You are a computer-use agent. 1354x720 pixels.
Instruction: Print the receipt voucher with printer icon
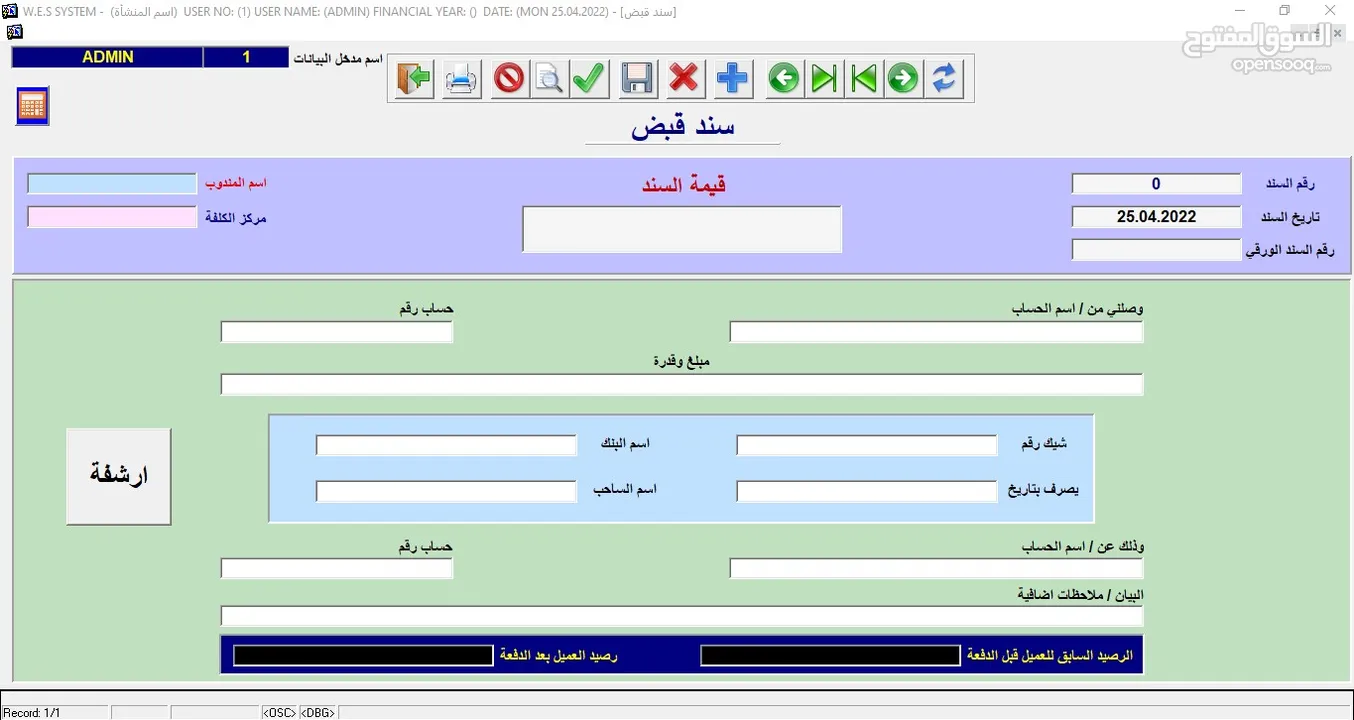pos(461,78)
